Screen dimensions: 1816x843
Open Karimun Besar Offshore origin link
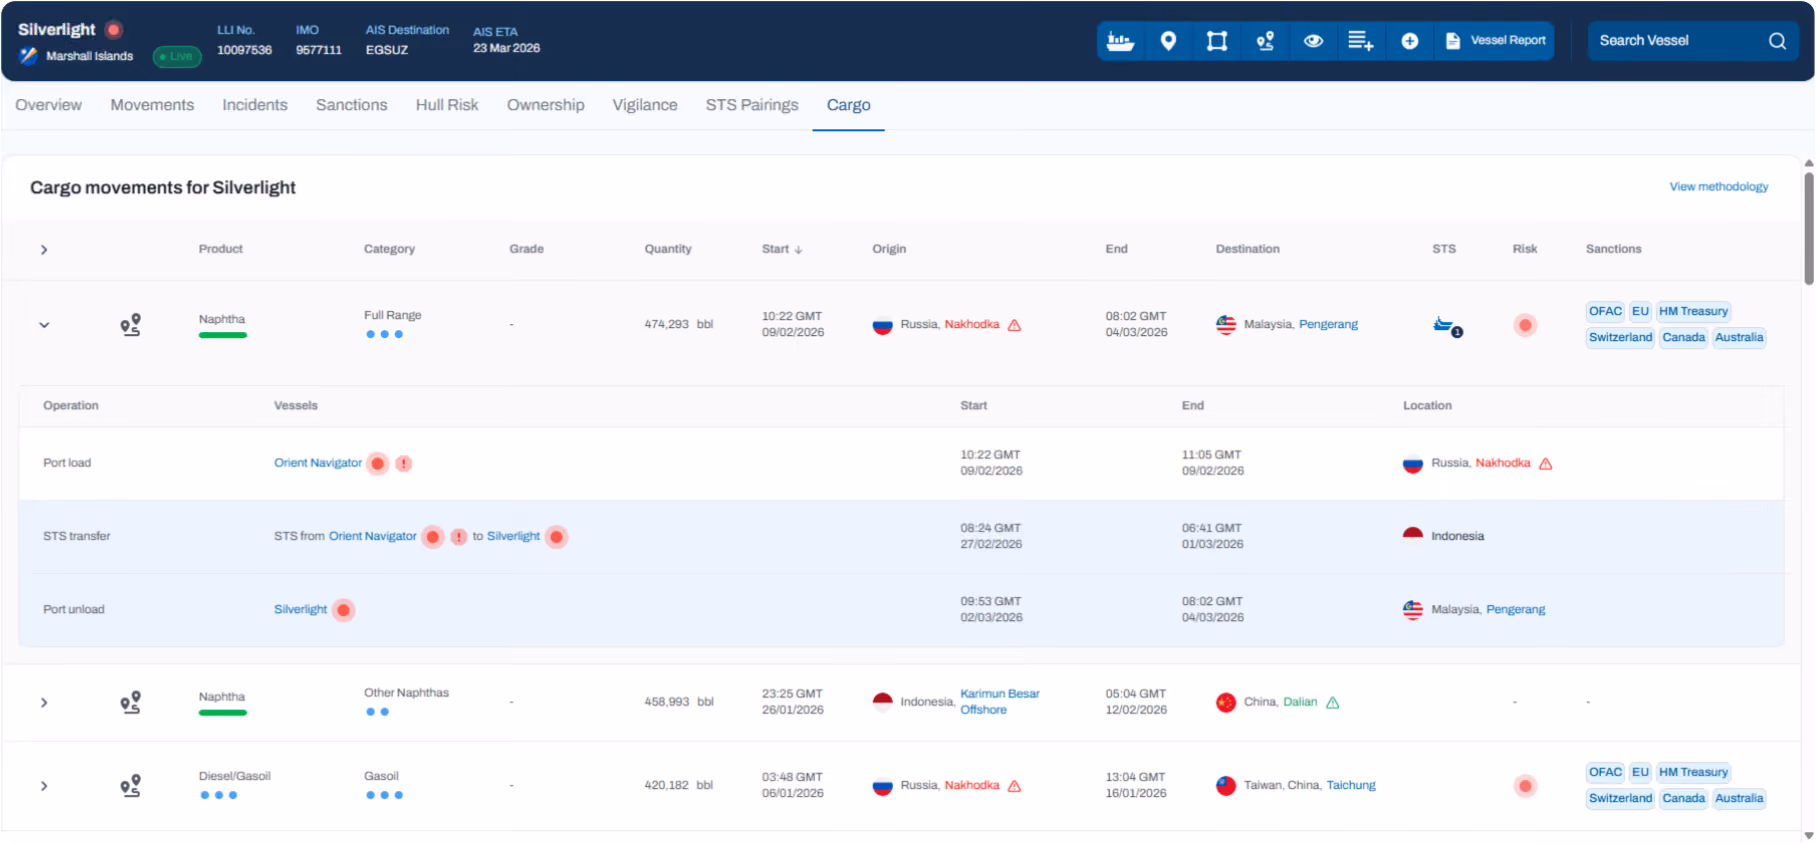click(999, 701)
